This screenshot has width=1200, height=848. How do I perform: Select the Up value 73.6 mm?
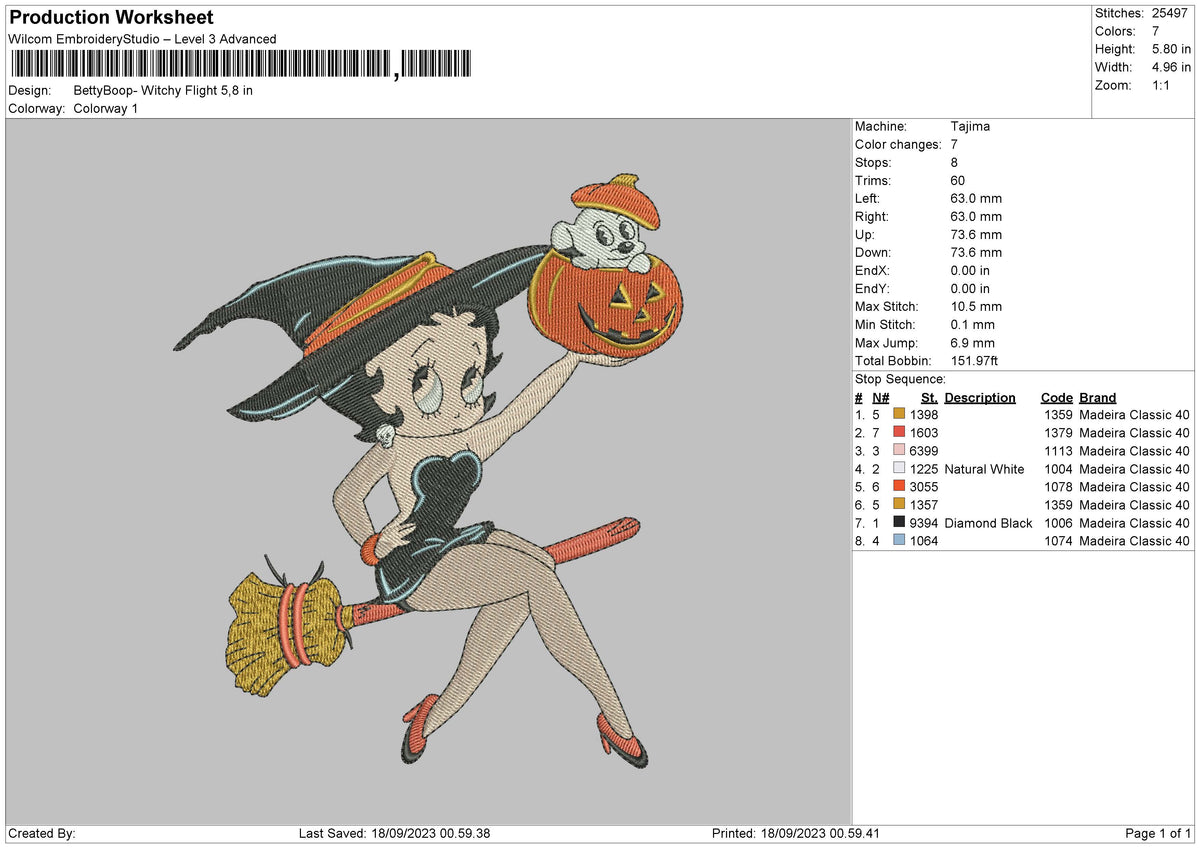(x=976, y=234)
